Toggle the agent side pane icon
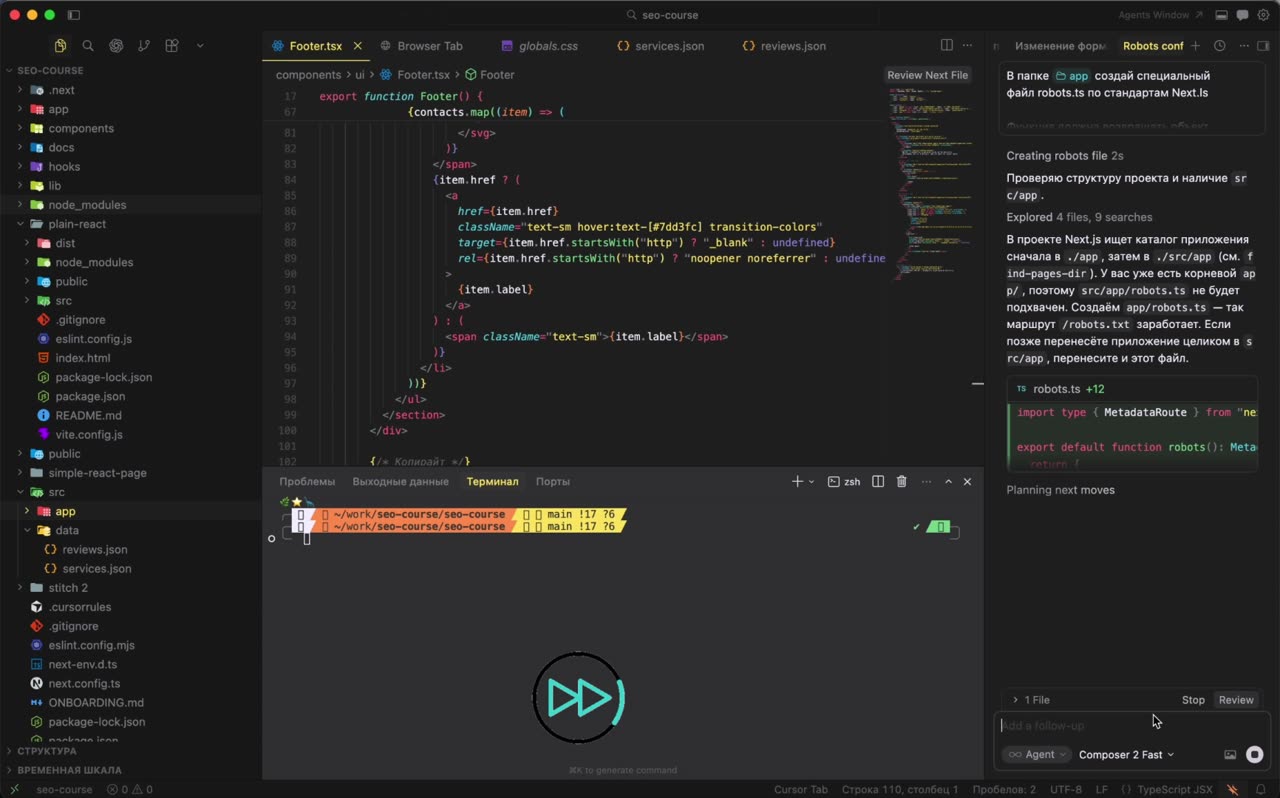Screen dimensions: 1280x798 [x=1262, y=46]
